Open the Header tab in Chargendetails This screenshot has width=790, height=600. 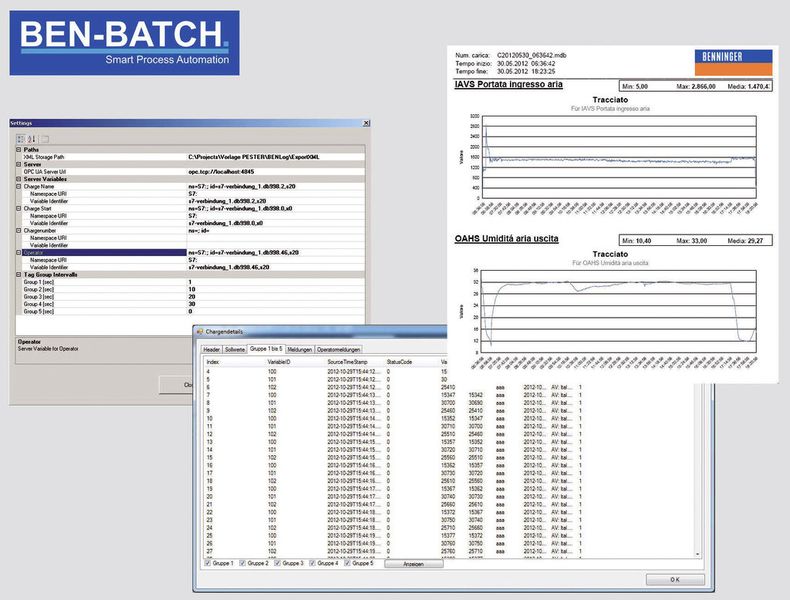pyautogui.click(x=212, y=349)
